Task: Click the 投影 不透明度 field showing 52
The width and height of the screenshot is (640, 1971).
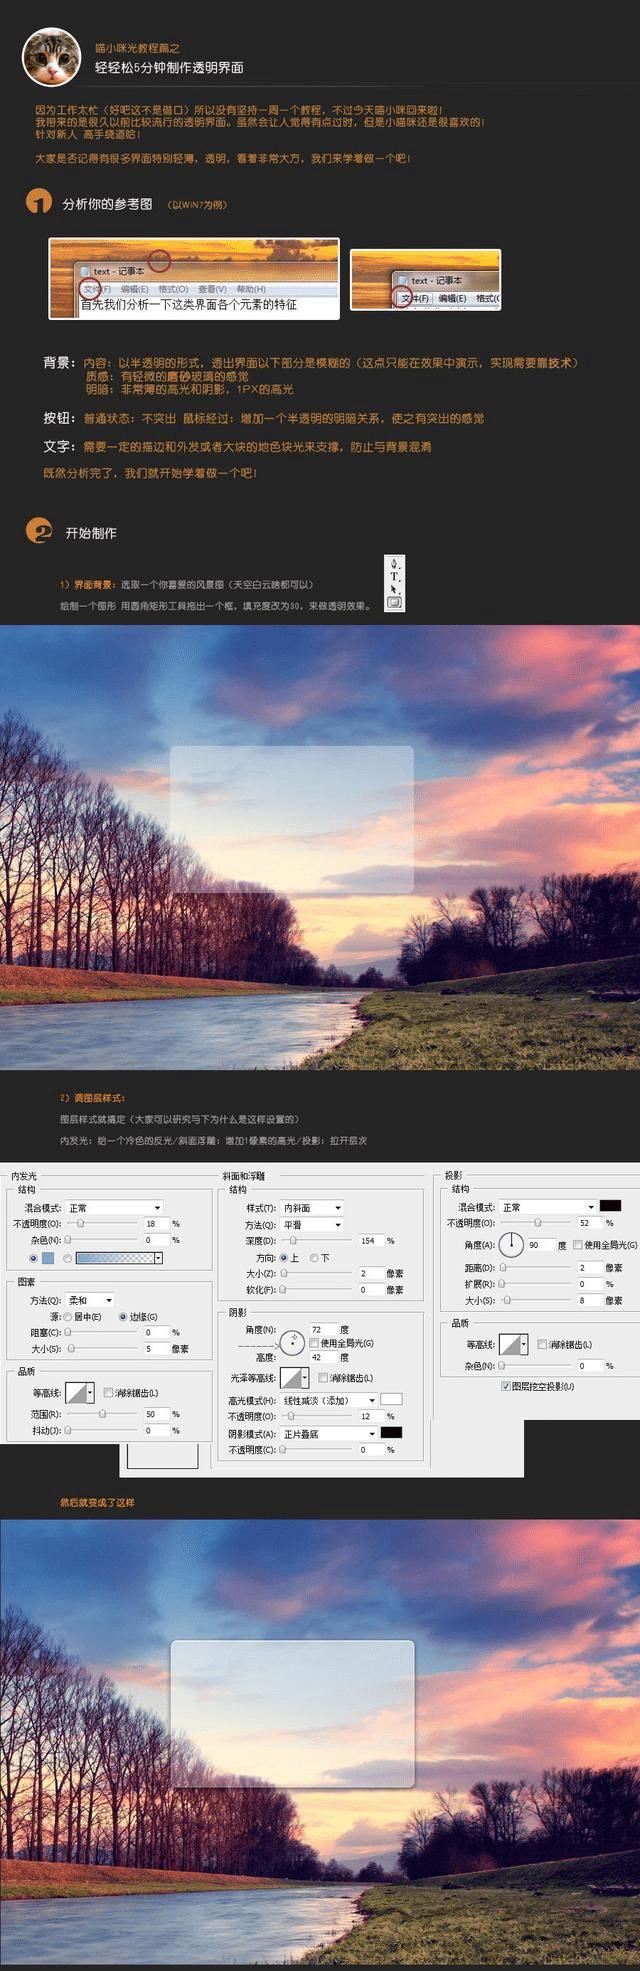Action: coord(590,1223)
